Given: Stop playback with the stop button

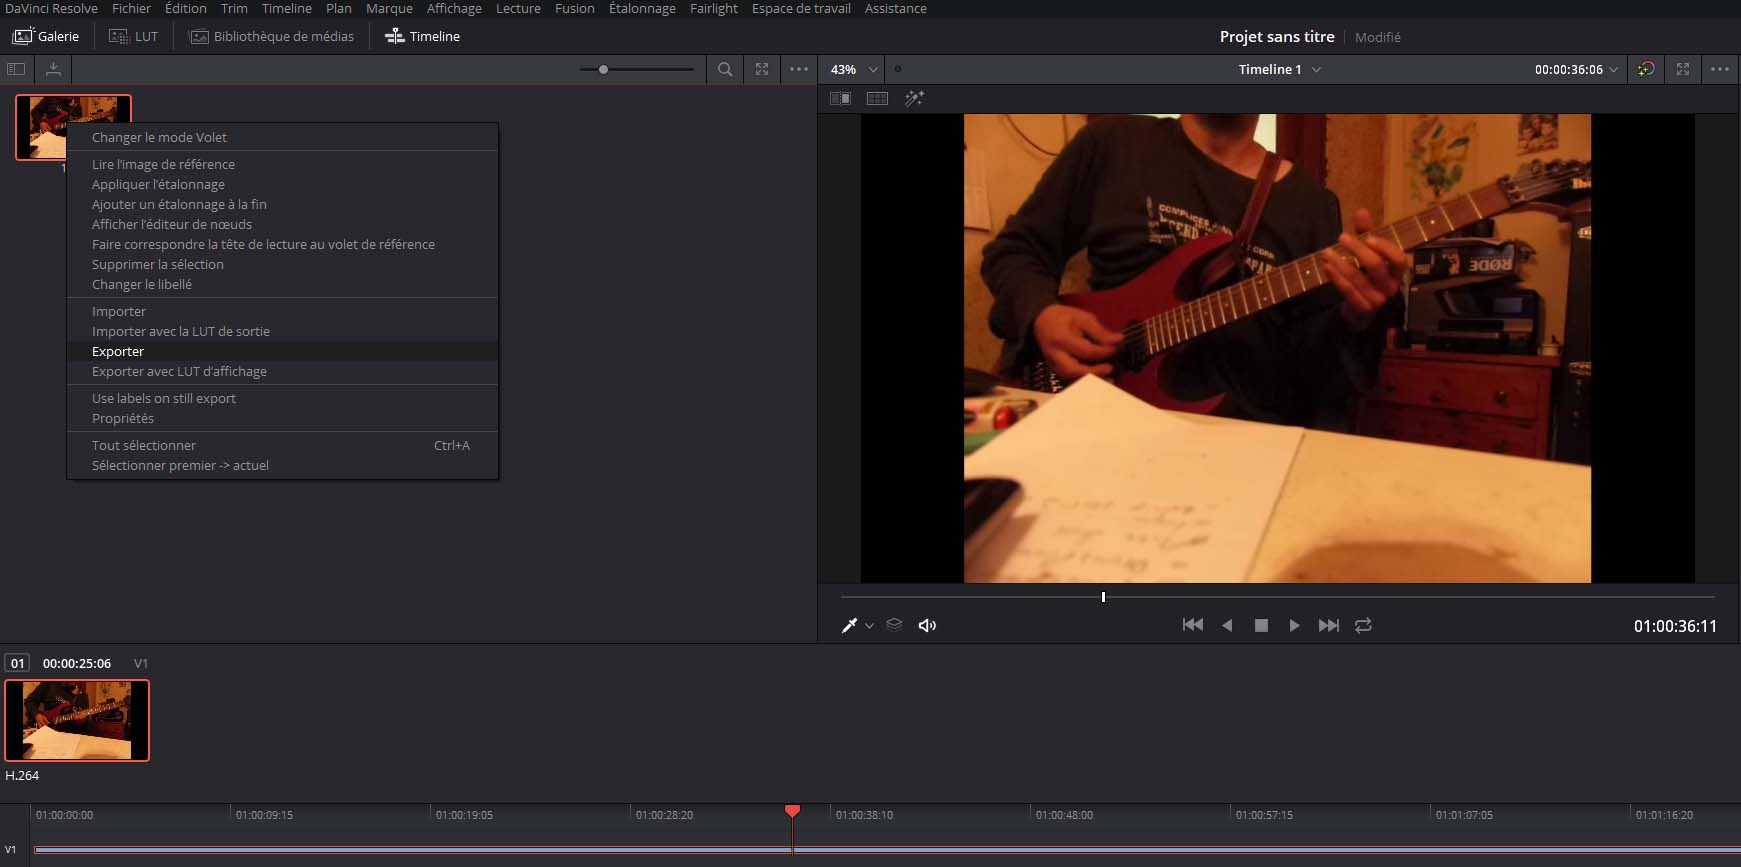Looking at the screenshot, I should click(1261, 625).
